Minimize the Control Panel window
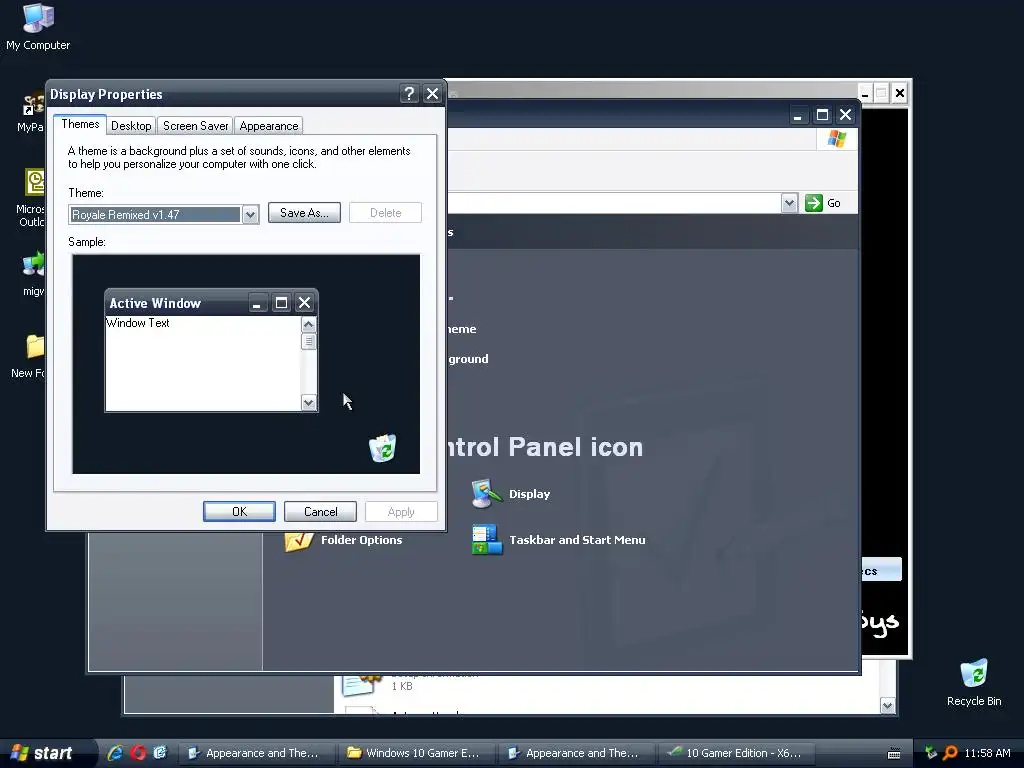1024x768 pixels. pos(797,115)
